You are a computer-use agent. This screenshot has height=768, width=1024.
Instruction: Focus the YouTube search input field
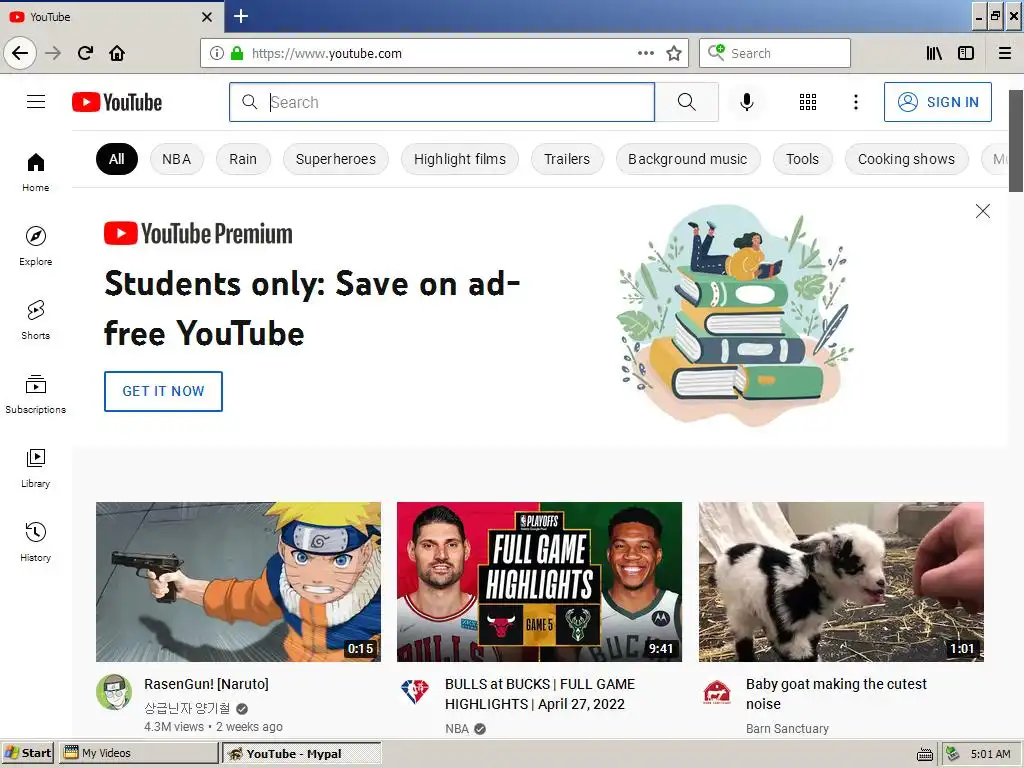[x=441, y=102]
